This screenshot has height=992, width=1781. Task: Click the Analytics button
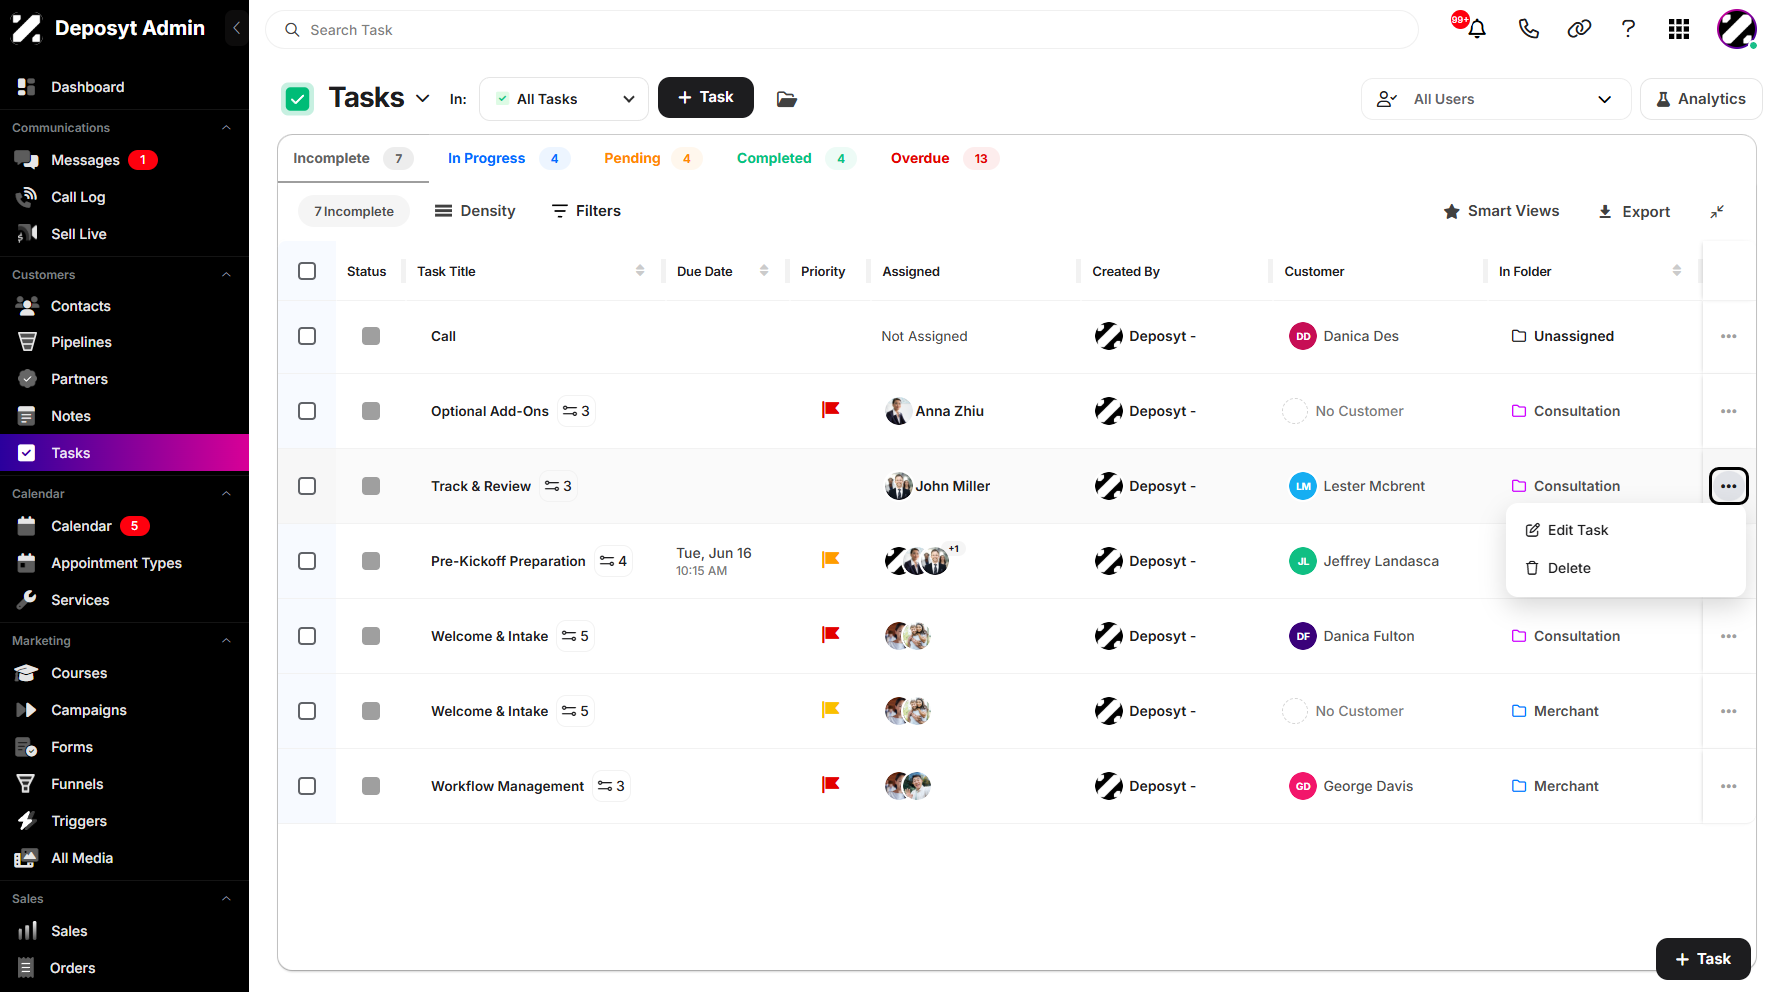click(1701, 99)
